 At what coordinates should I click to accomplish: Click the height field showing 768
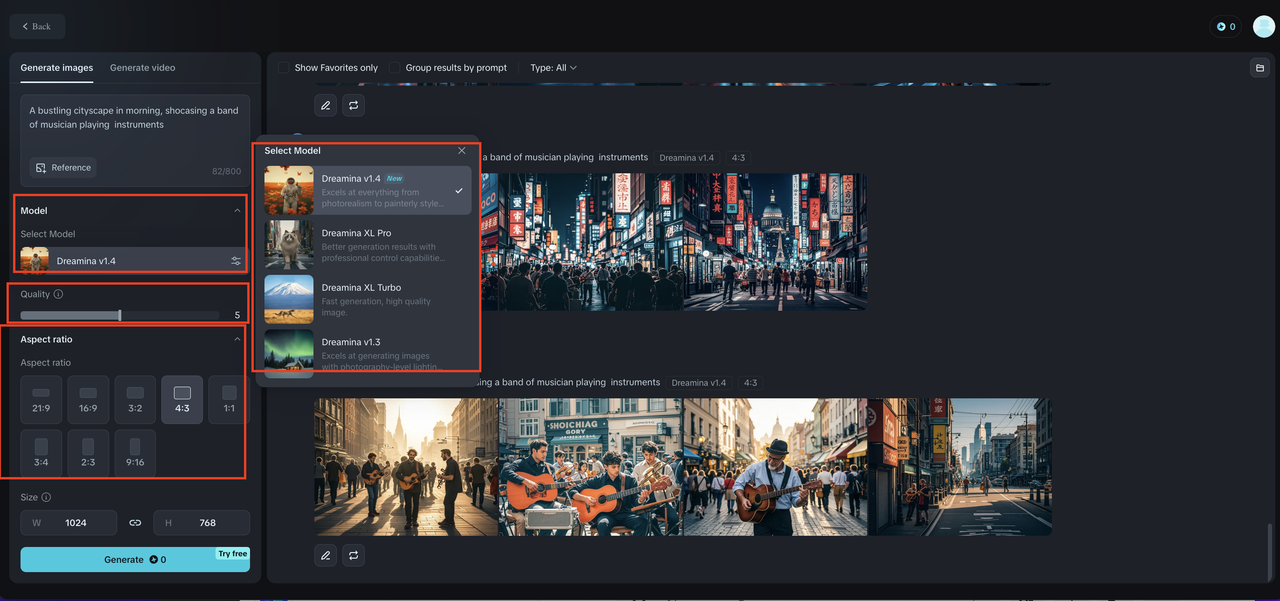pos(201,523)
